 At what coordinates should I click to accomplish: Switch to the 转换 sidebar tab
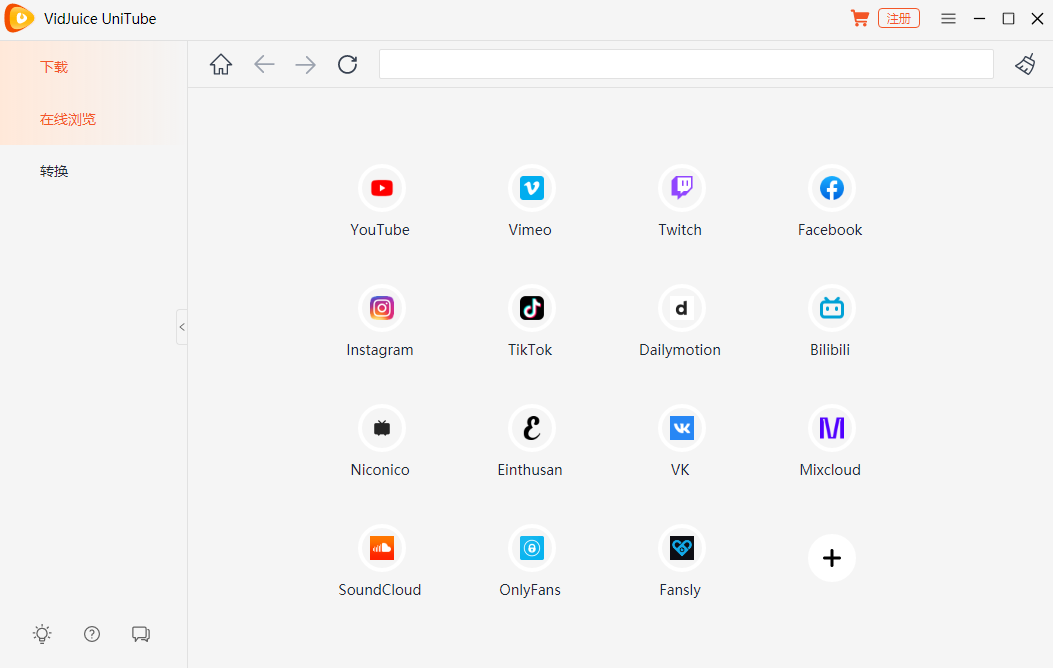coord(53,170)
